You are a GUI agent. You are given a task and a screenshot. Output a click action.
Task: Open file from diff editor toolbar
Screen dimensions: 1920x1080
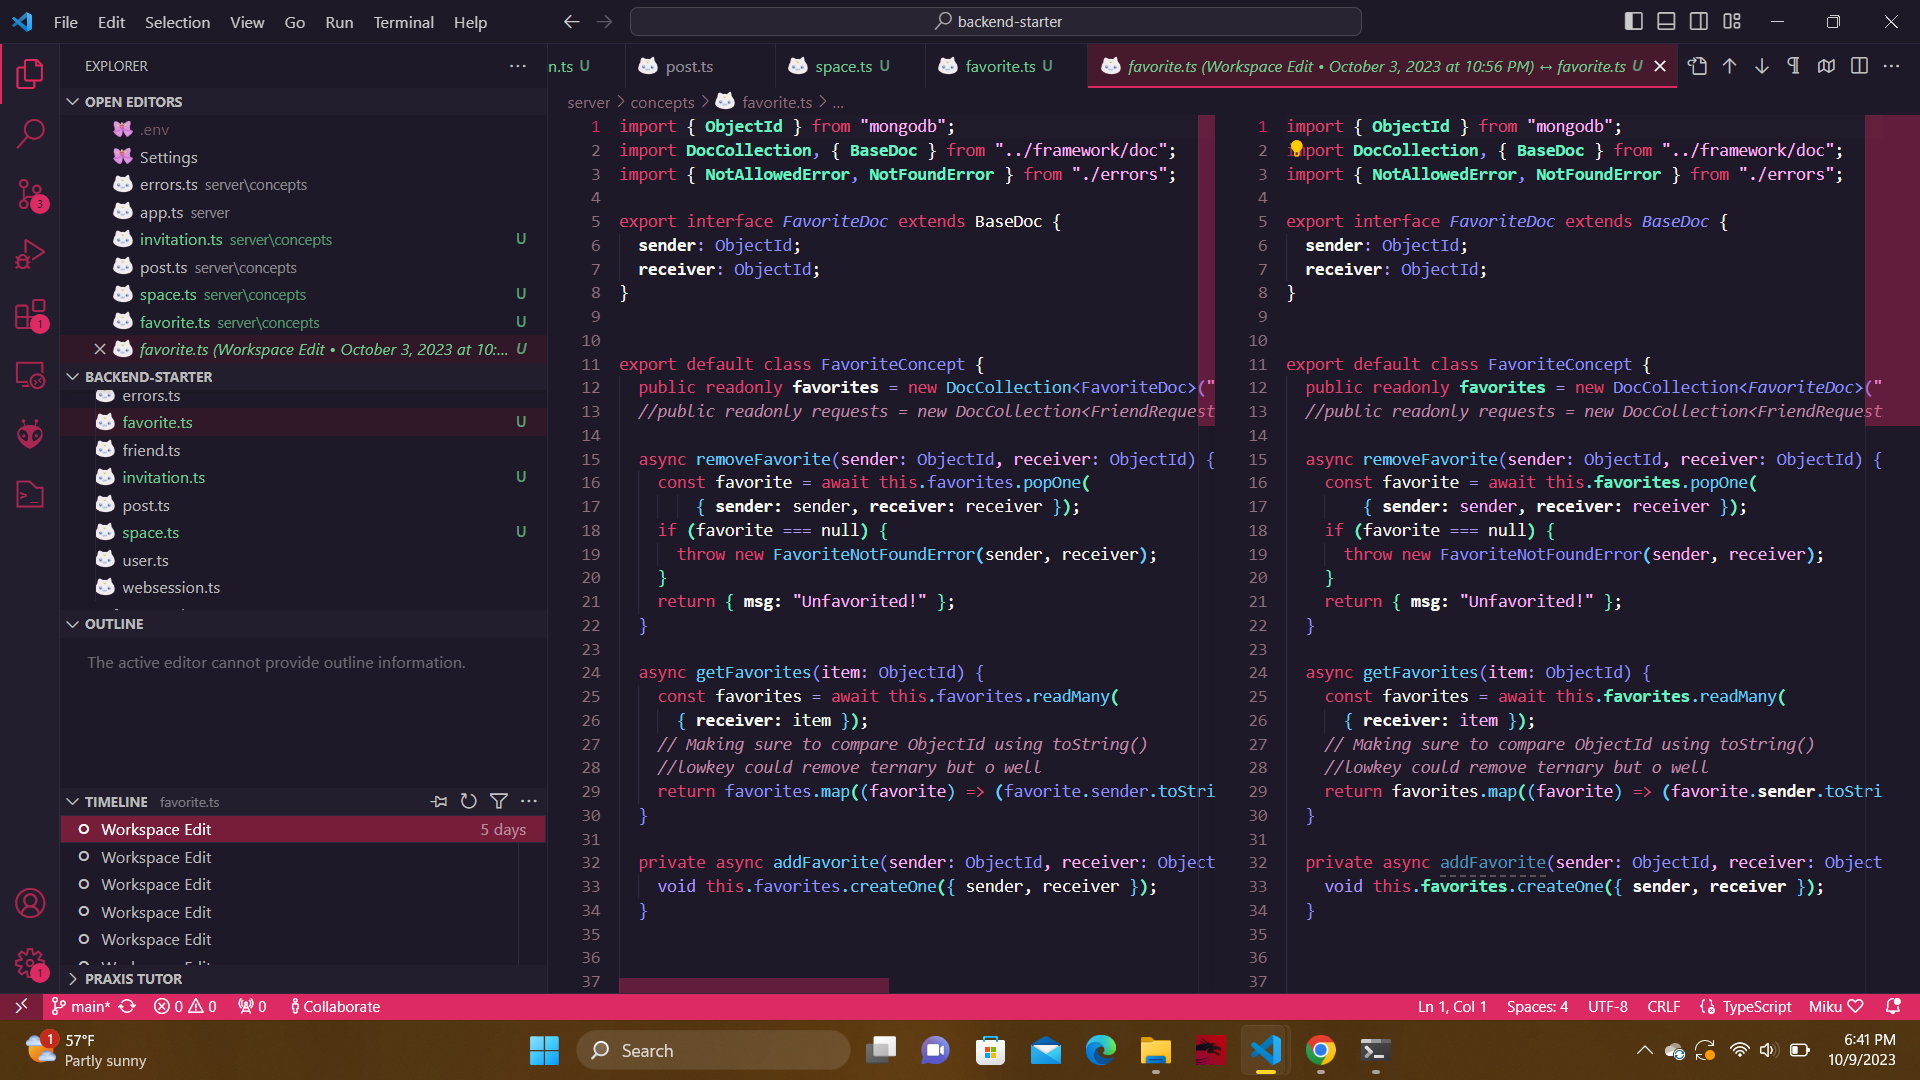pos(1697,66)
